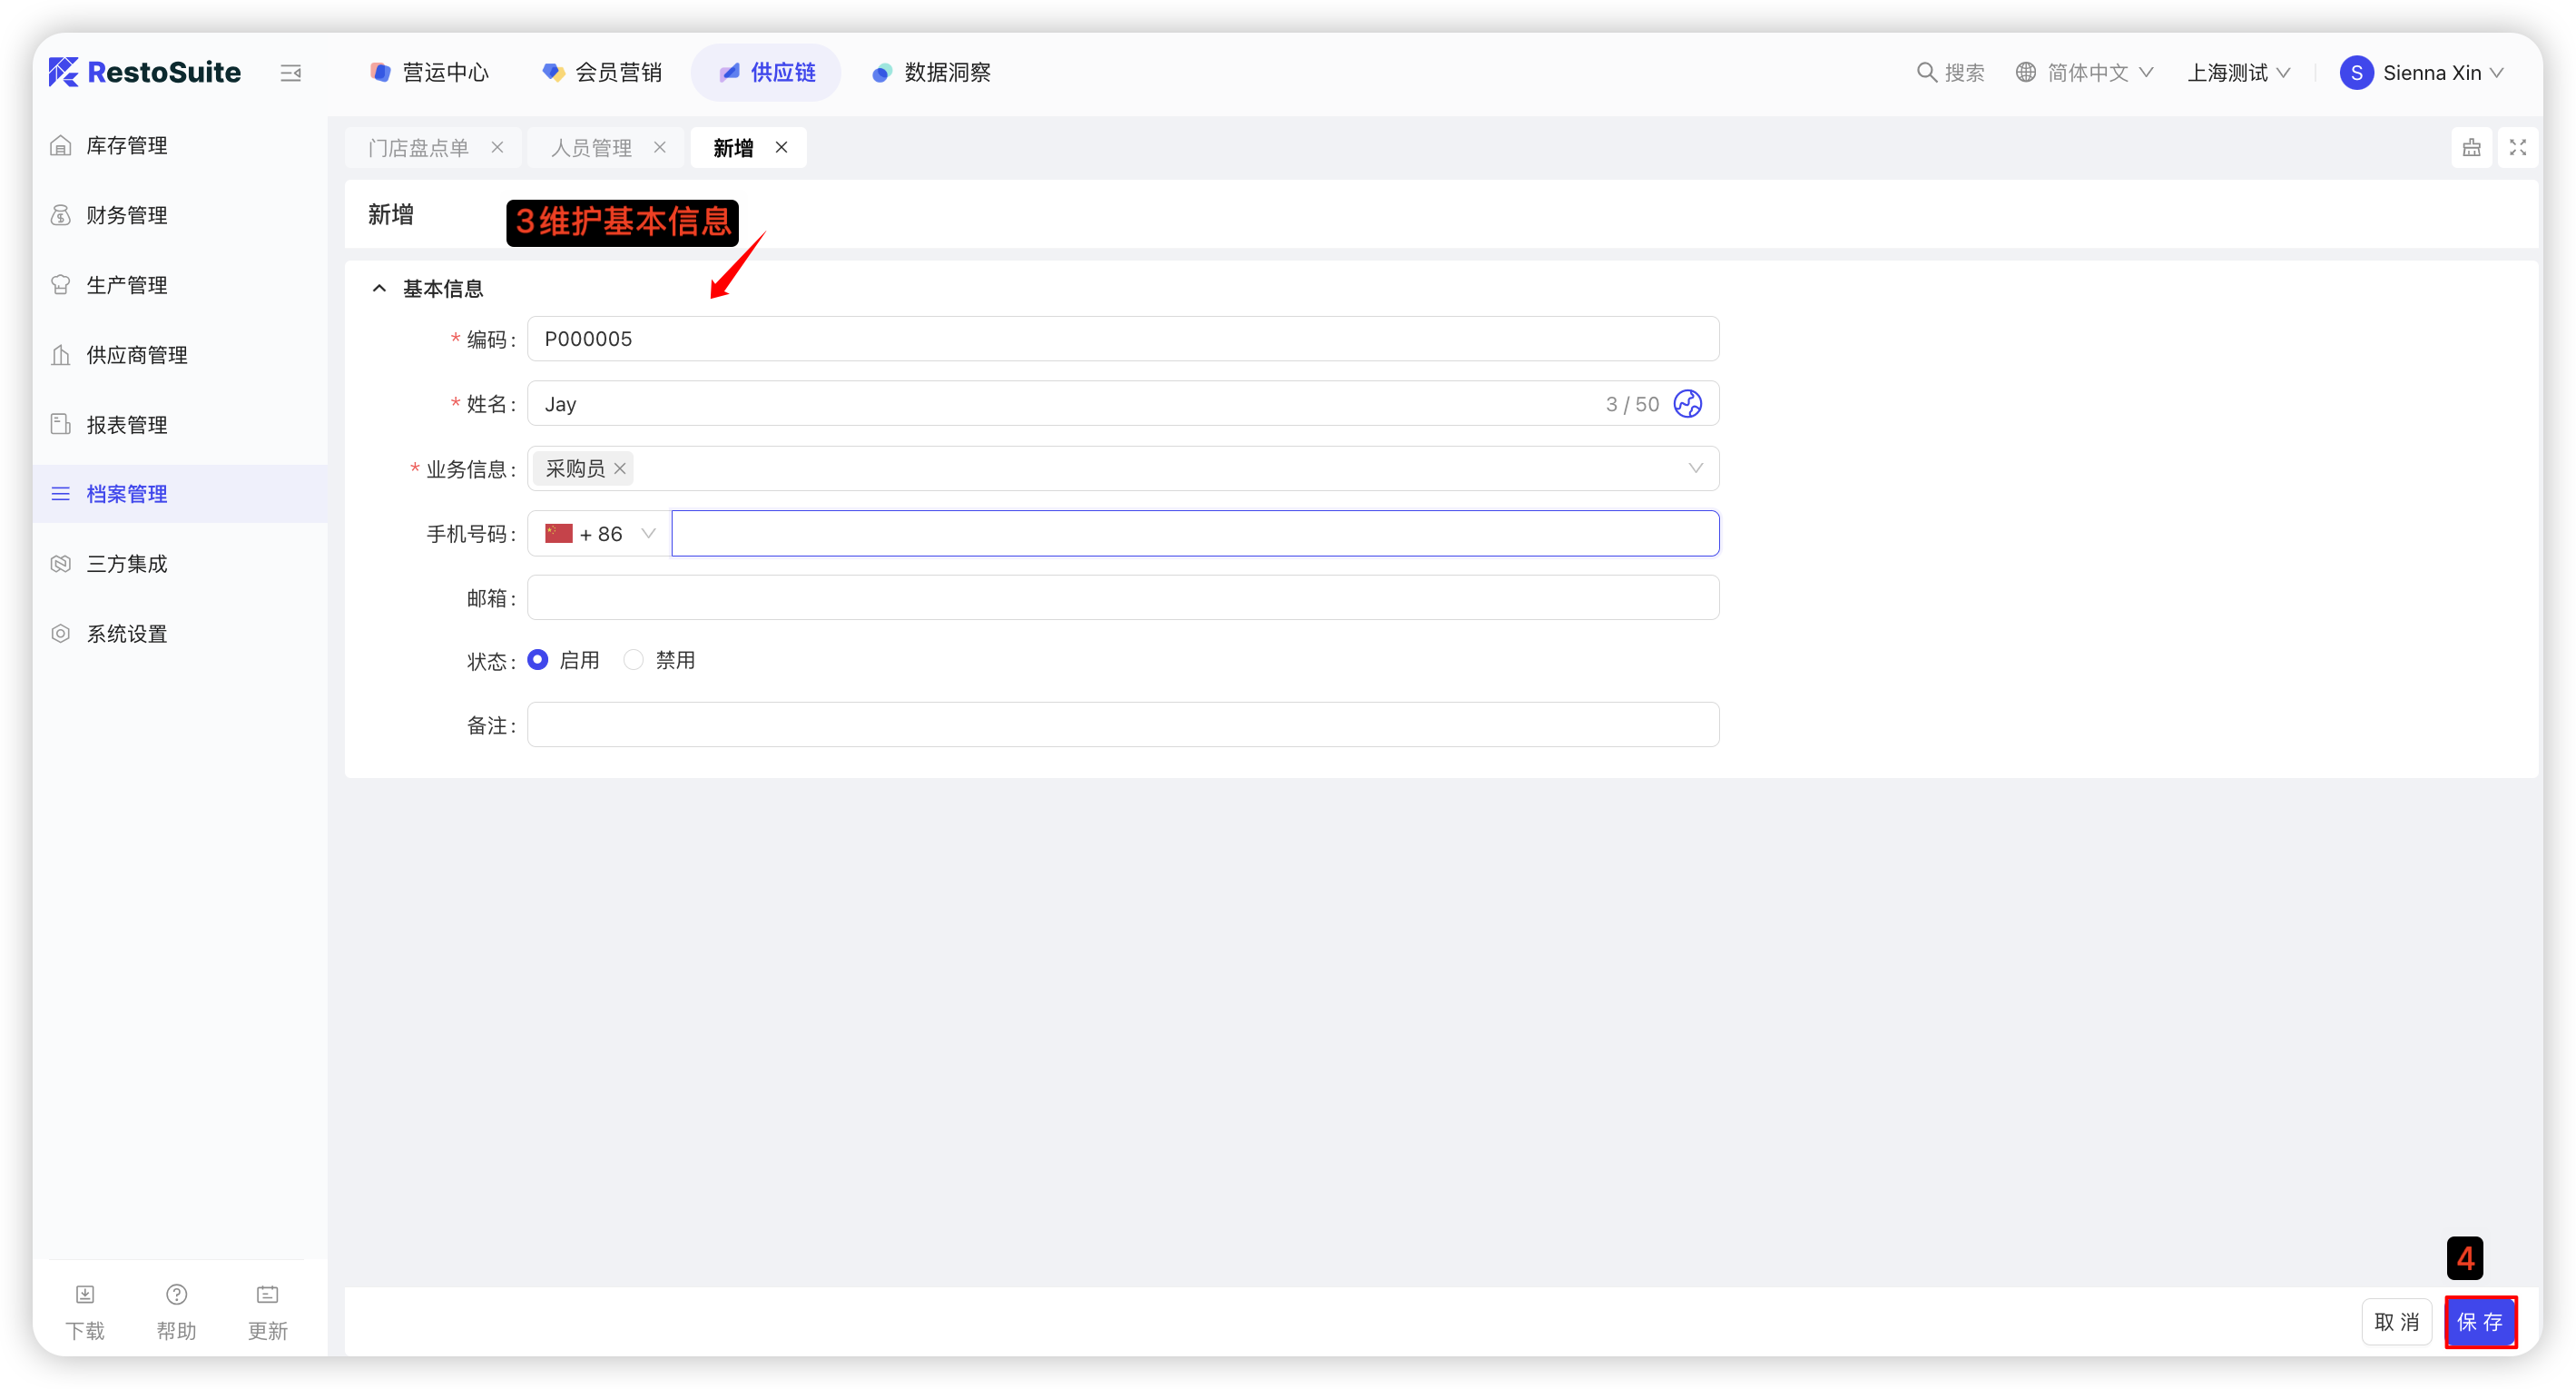Collapse the 基本信息 section
Screen dimensions: 2576x1389
[379, 289]
